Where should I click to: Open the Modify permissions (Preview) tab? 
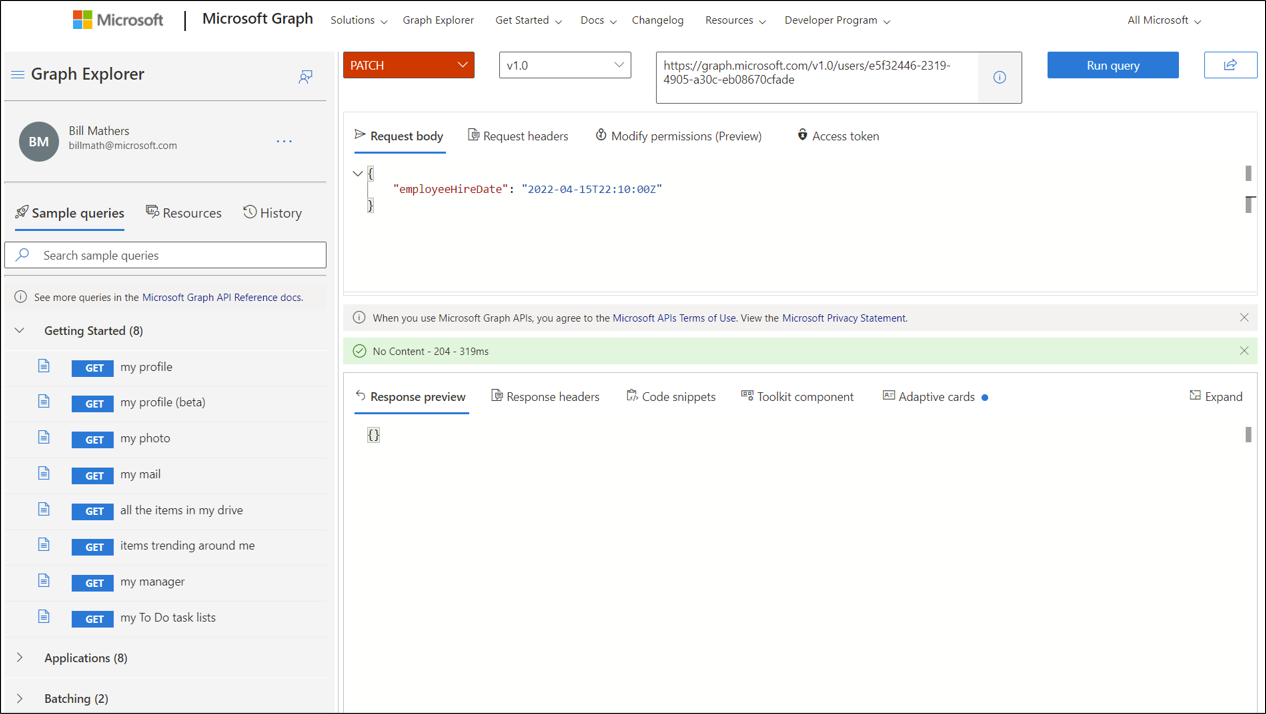(x=678, y=136)
